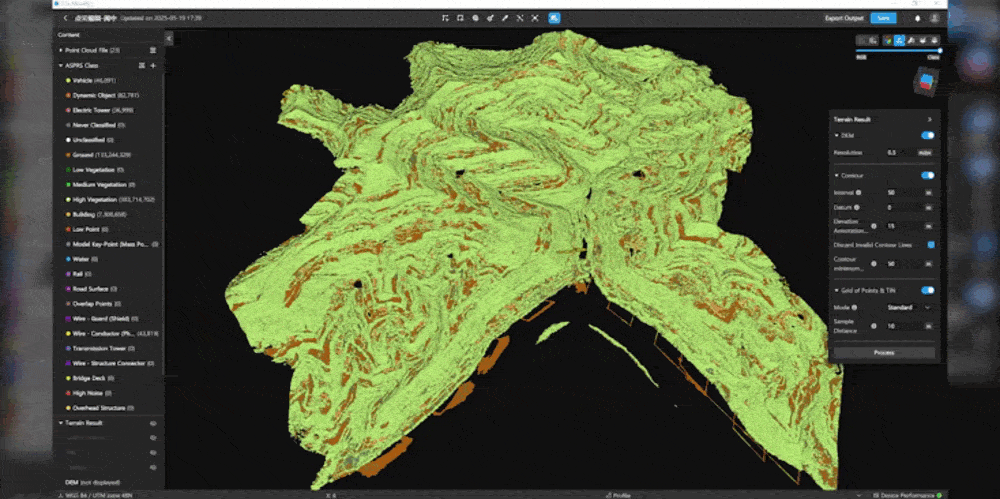Click the 3D view orientation cube
This screenshot has height=499, width=1000.
point(926,83)
